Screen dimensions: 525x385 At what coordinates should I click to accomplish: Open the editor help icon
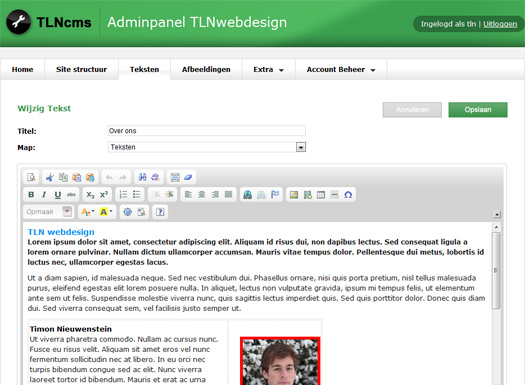tap(160, 212)
